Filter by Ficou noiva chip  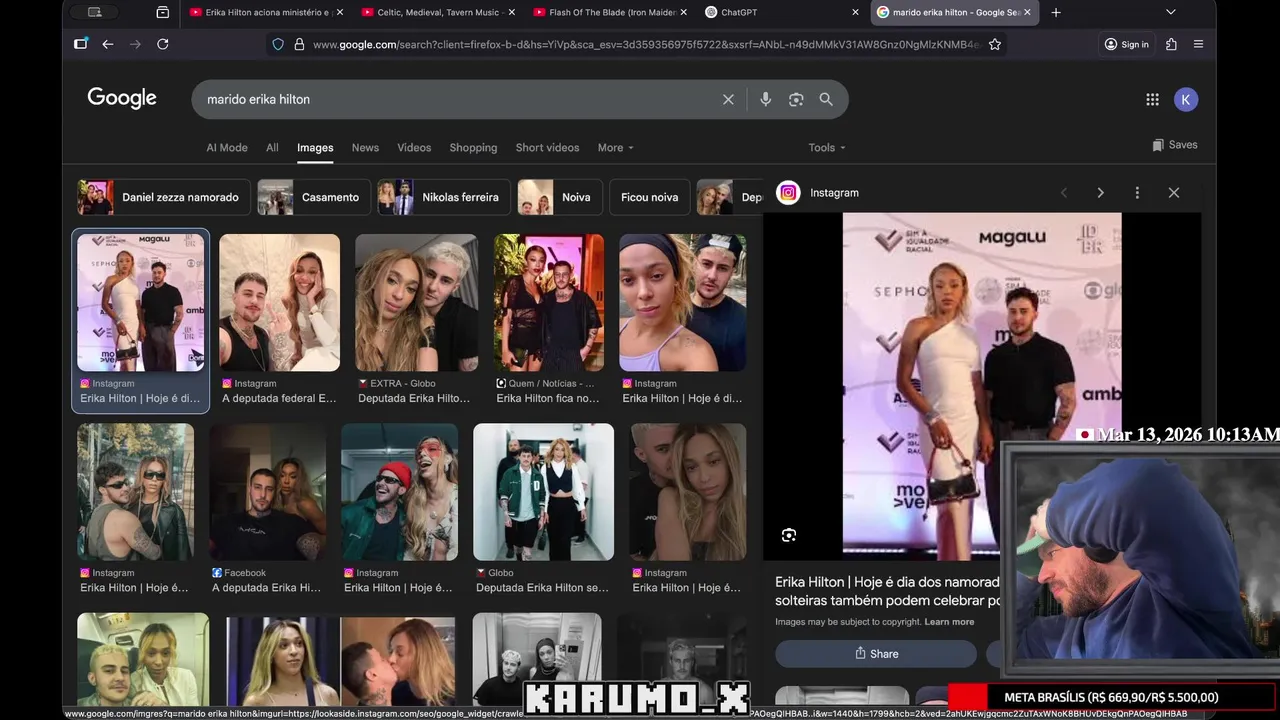[649, 197]
